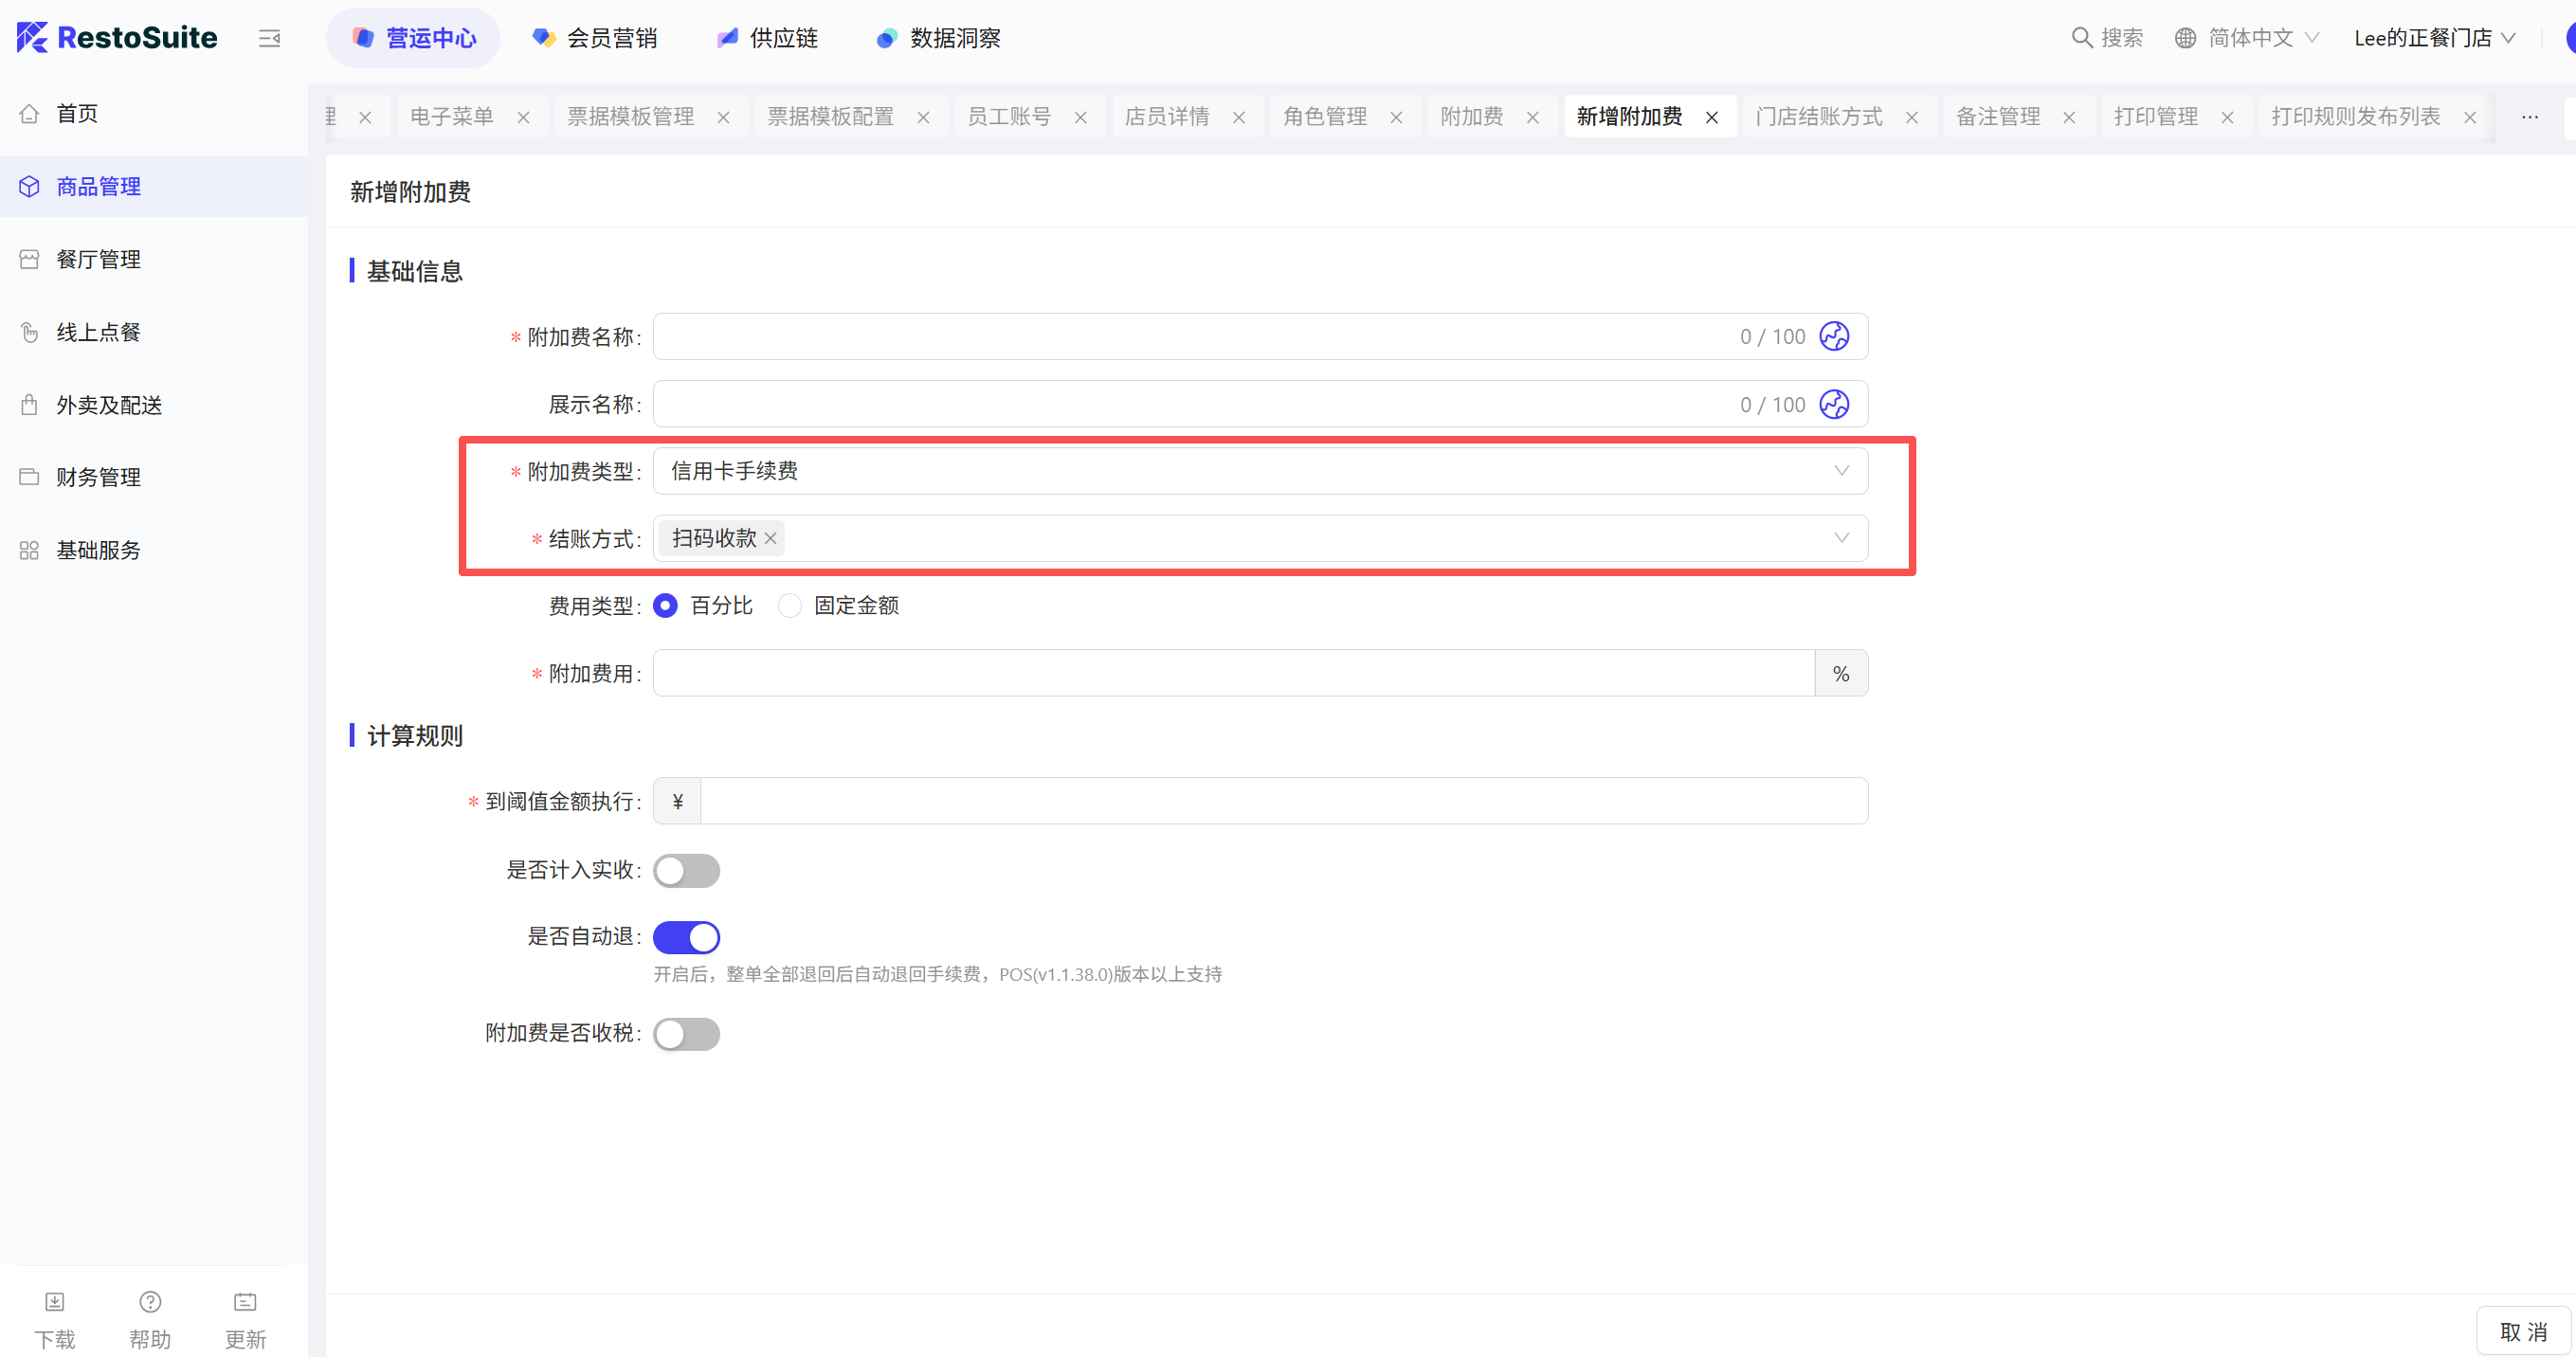2576x1357 pixels.
Task: Expand the 附加费类型 dropdown
Action: tap(1260, 471)
